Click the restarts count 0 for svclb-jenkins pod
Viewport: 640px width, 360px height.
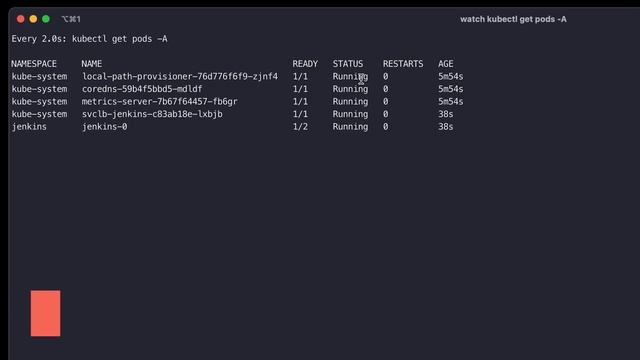(385, 114)
